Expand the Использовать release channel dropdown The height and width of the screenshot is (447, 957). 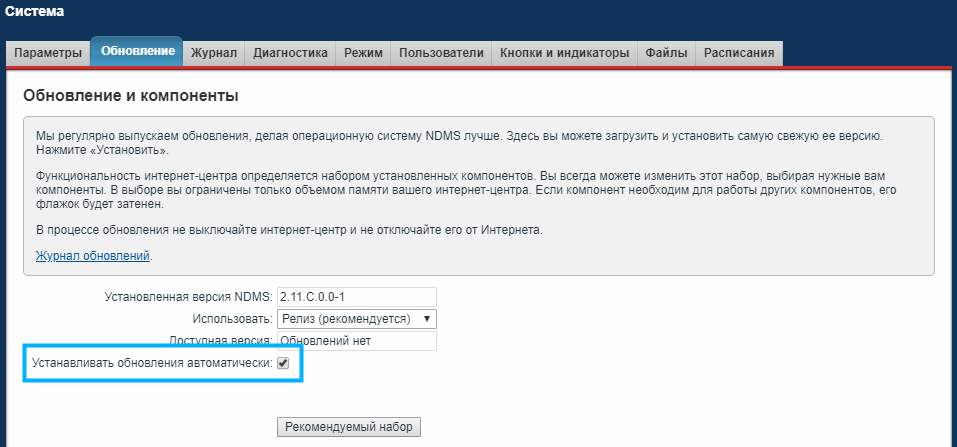click(x=357, y=319)
